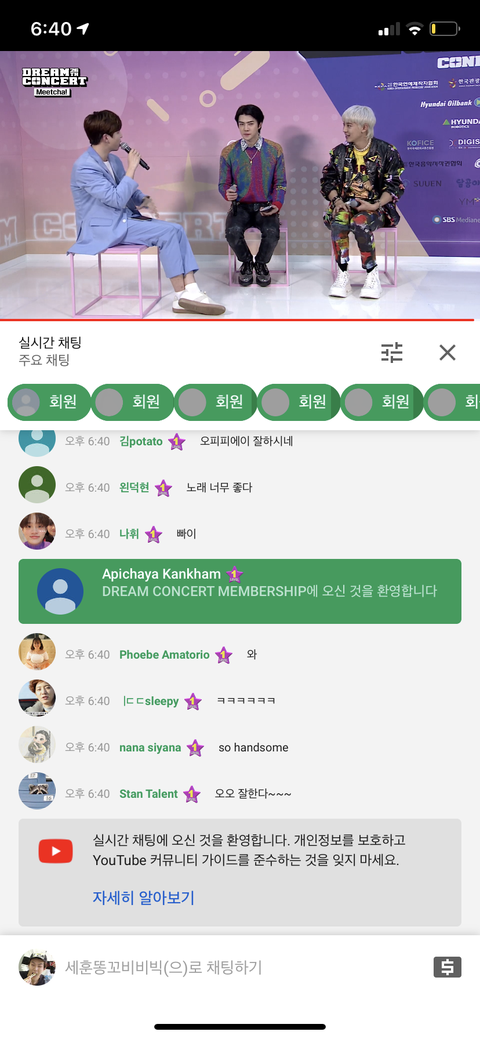
Task: Tap 나휘's profile picture
Action: (x=37, y=531)
